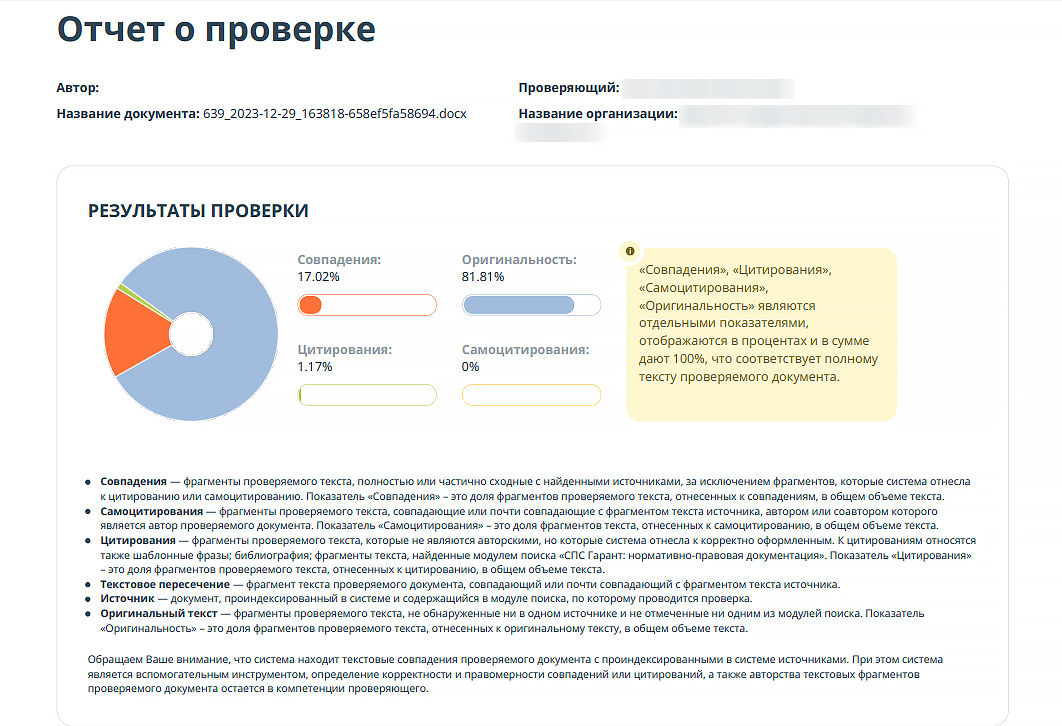Click the 'Оригинальность:' label
Viewport: 1062px width, 726px height.
point(519,260)
